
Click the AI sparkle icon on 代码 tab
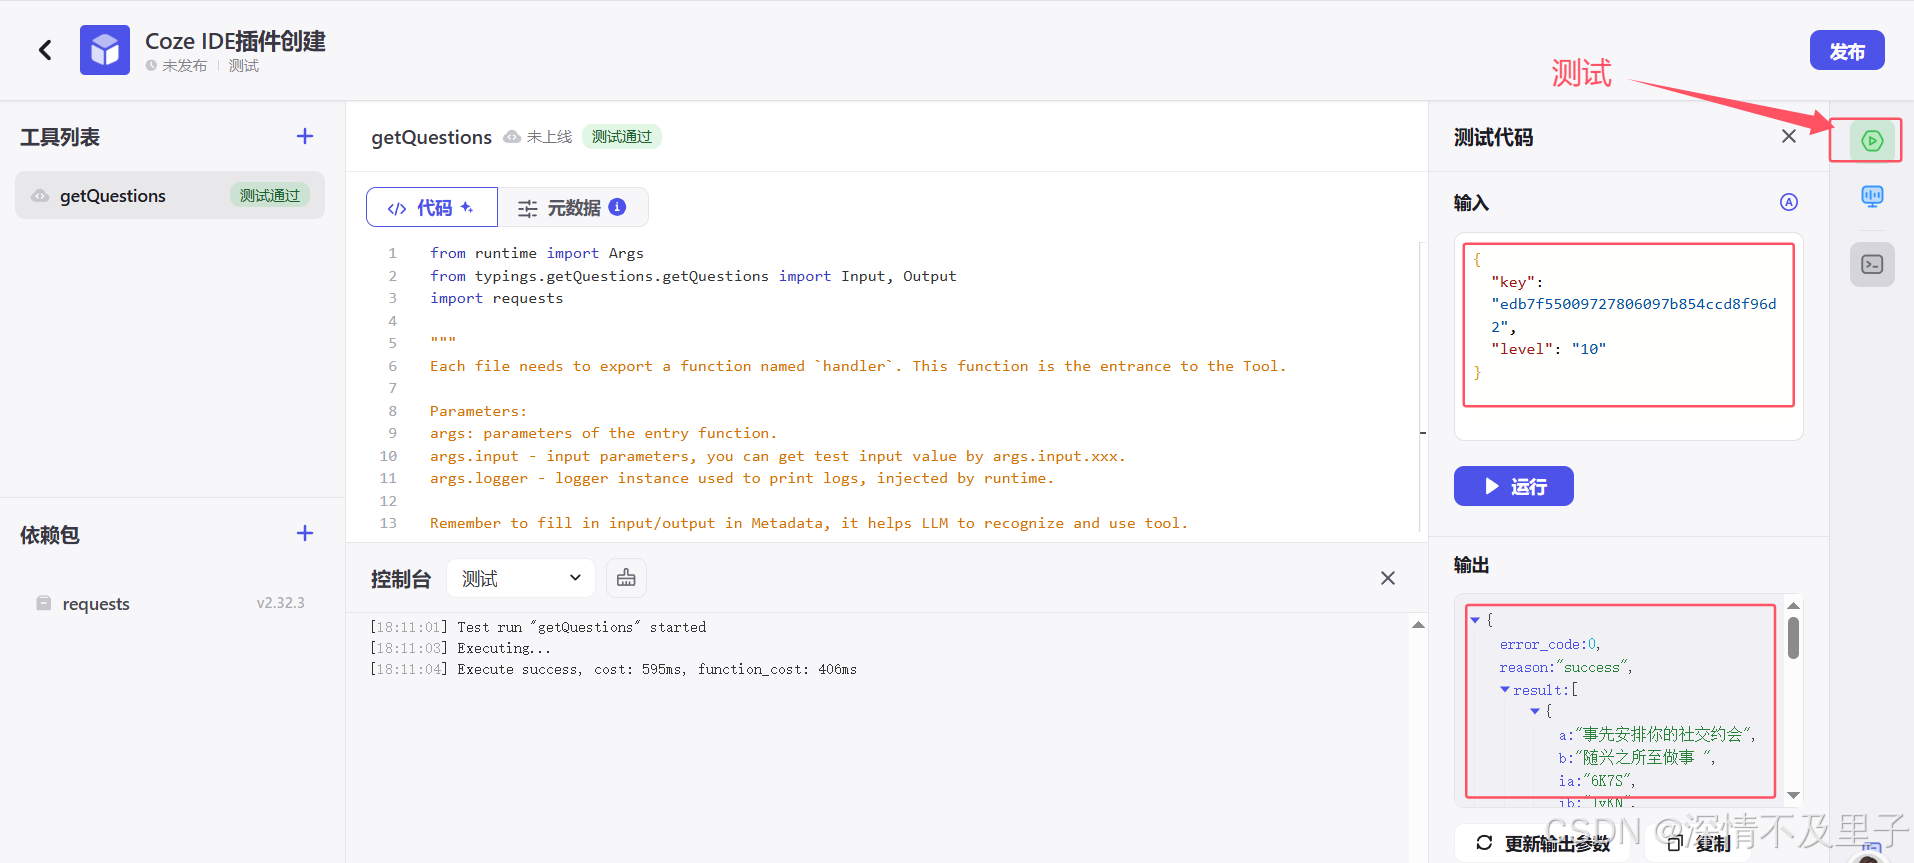[x=467, y=207]
